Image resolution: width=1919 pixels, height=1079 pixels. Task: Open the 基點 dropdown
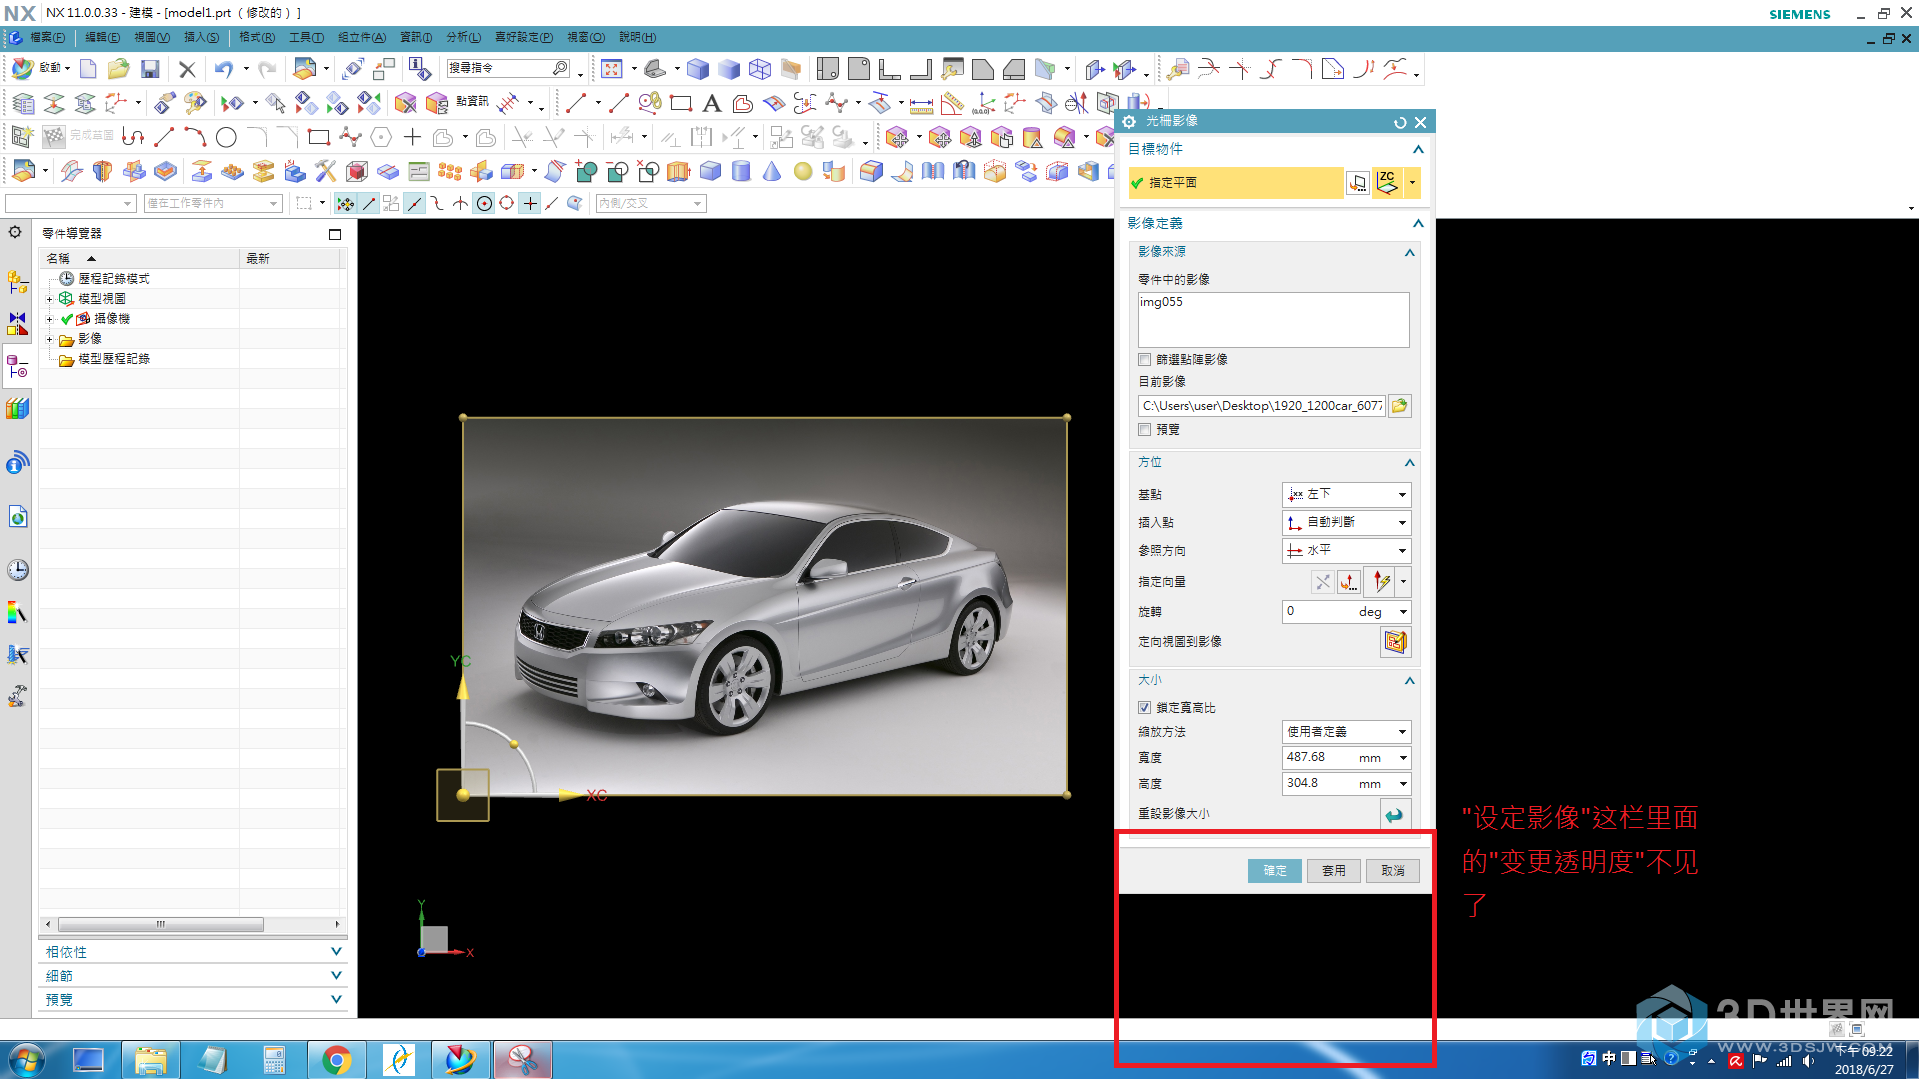click(1346, 495)
